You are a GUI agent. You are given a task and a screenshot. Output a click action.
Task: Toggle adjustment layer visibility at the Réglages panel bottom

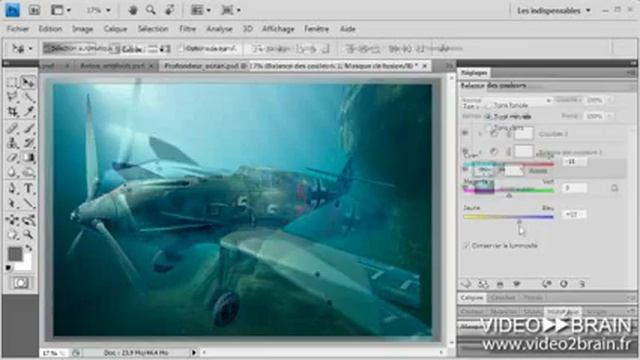pos(517,284)
